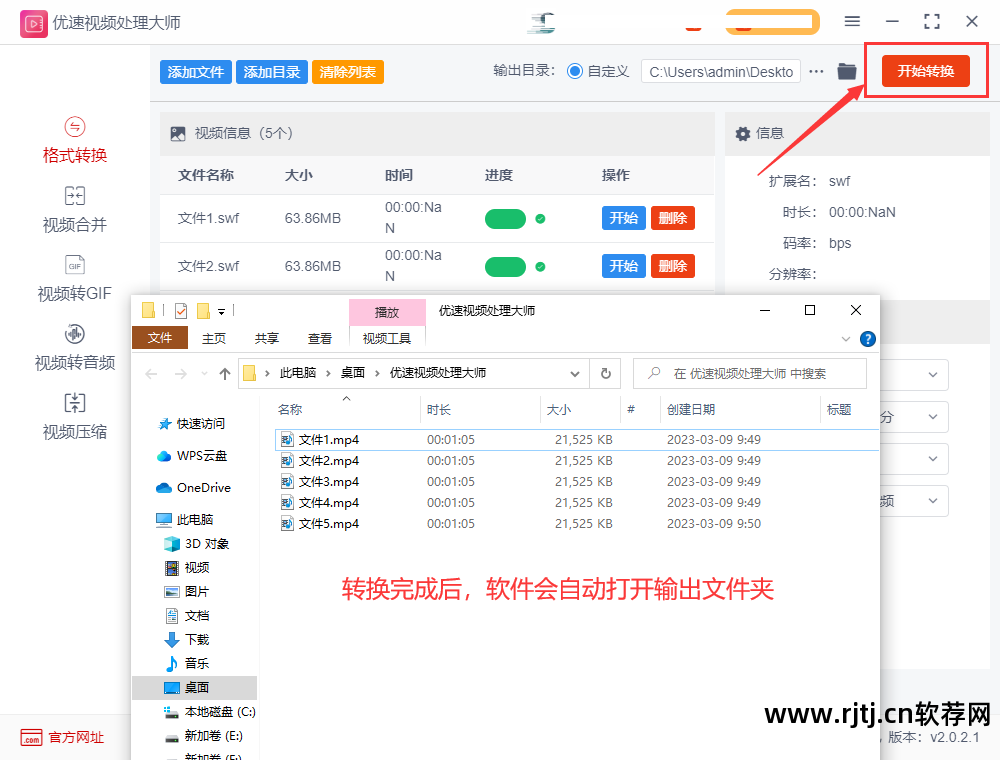Viewport: 1000px width, 760px height.
Task: Click the Explorer refresh button
Action: coord(606,374)
